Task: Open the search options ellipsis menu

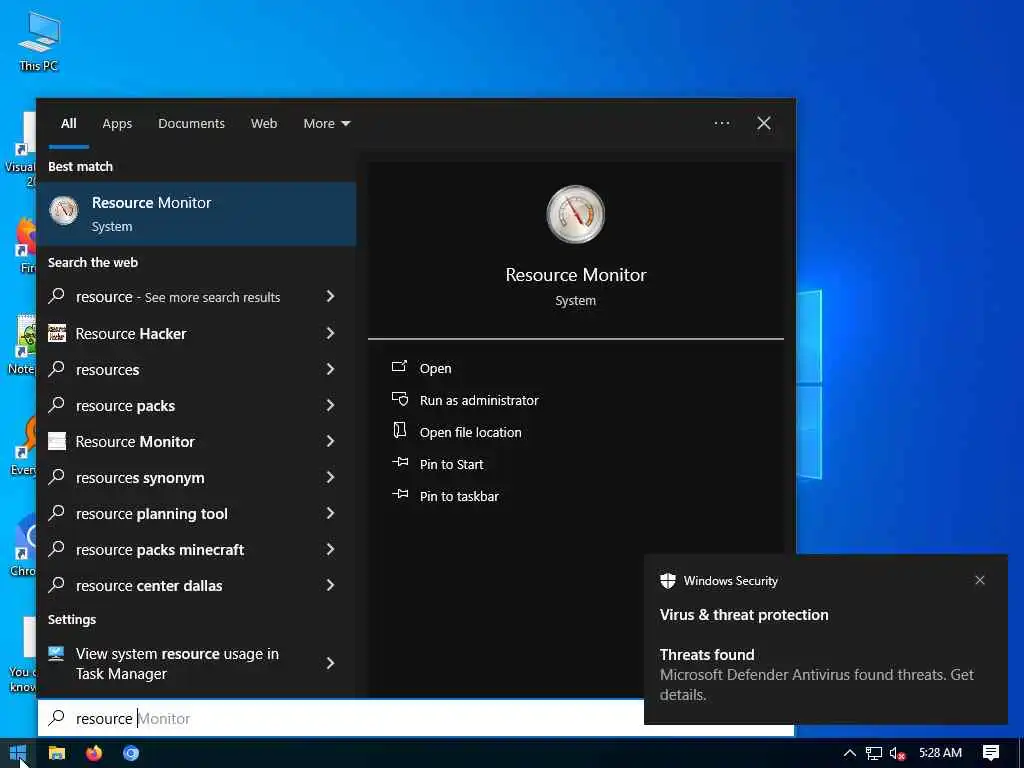Action: tap(722, 123)
